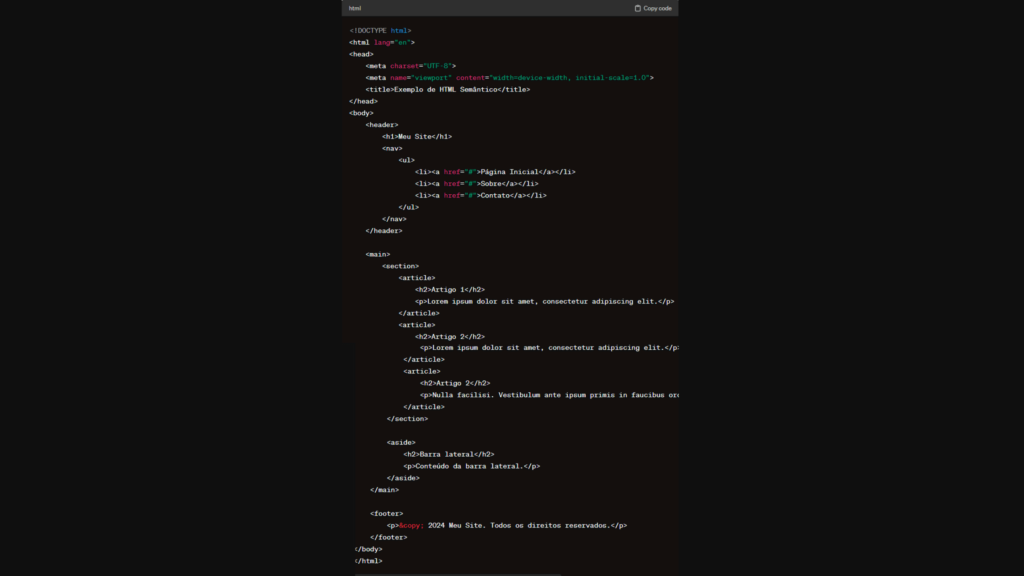
Task: Click the opening <footer> tag line
Action: 387,513
